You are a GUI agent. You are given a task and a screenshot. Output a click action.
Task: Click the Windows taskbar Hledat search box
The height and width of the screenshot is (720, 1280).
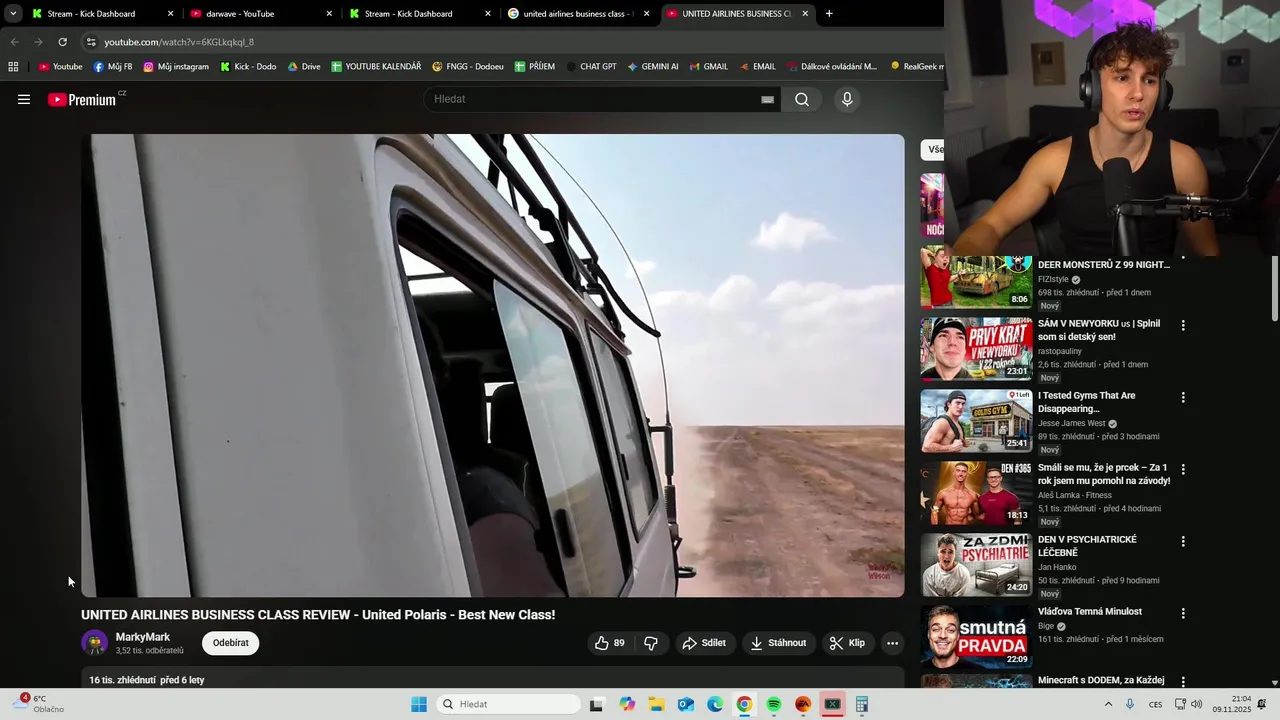(510, 704)
